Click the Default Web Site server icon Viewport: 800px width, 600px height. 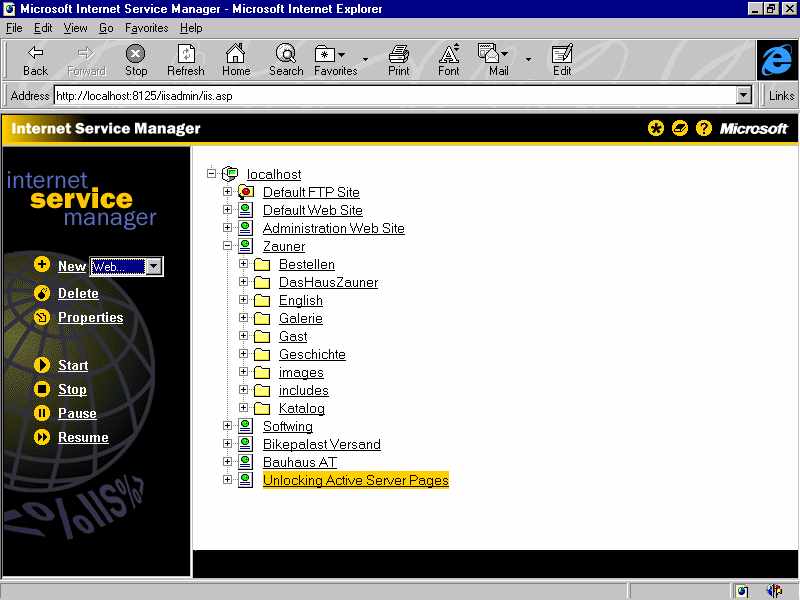pyautogui.click(x=245, y=210)
